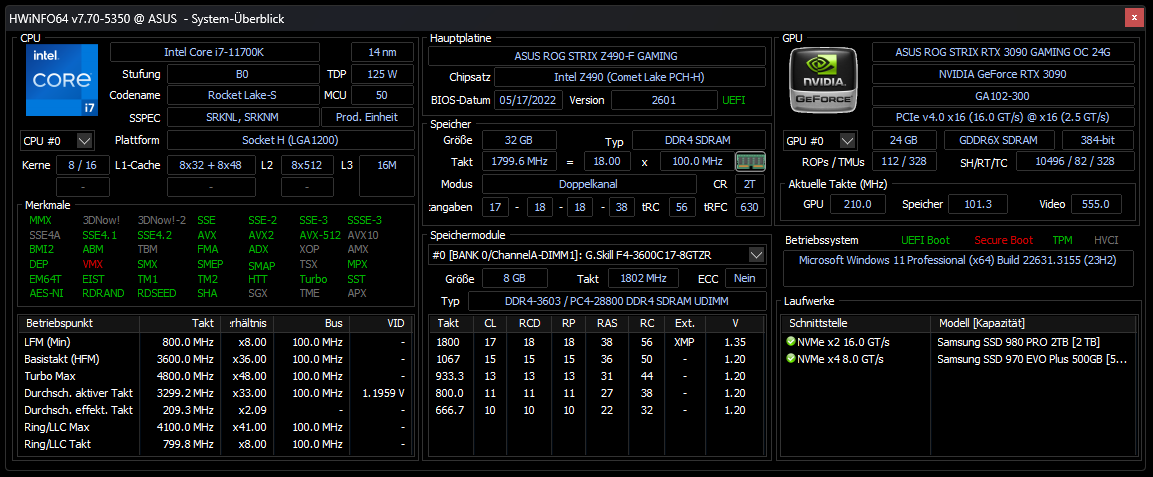
Task: Click the SRKNL, SRKNM SSPEC field
Action: point(242,117)
